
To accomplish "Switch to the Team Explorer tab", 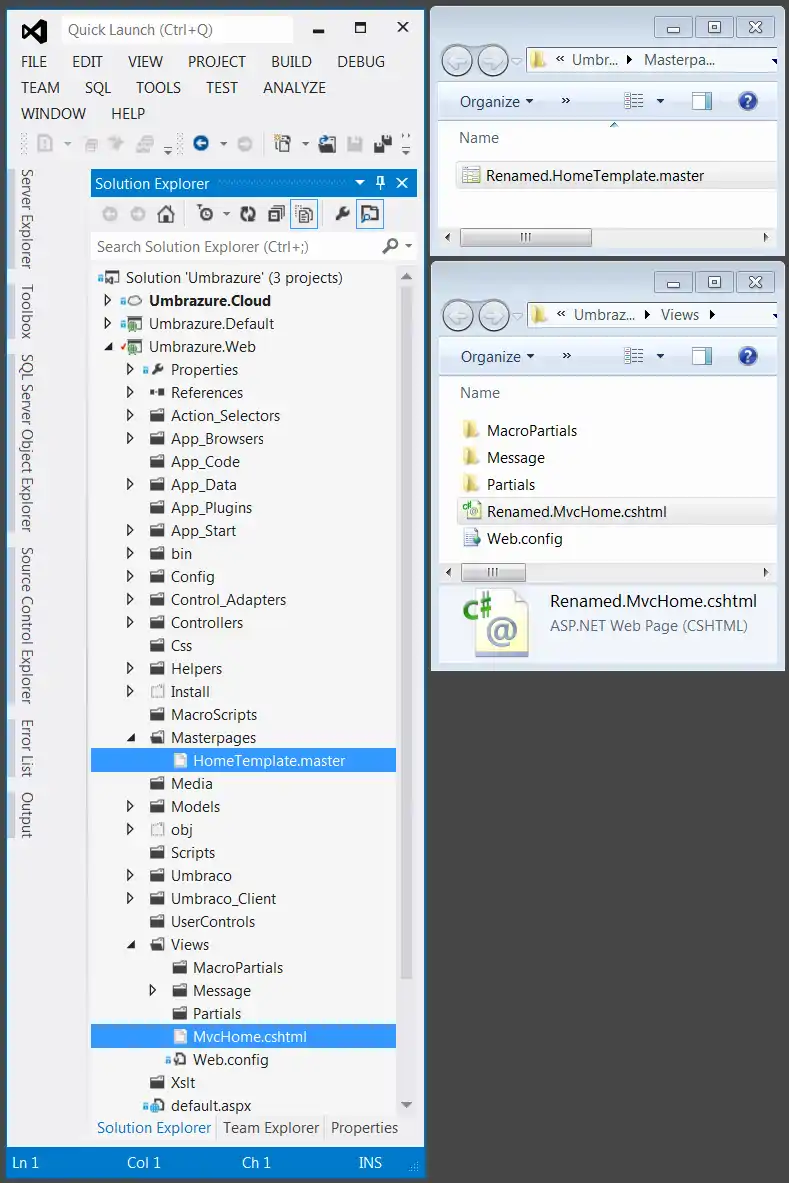I will click(x=271, y=1128).
